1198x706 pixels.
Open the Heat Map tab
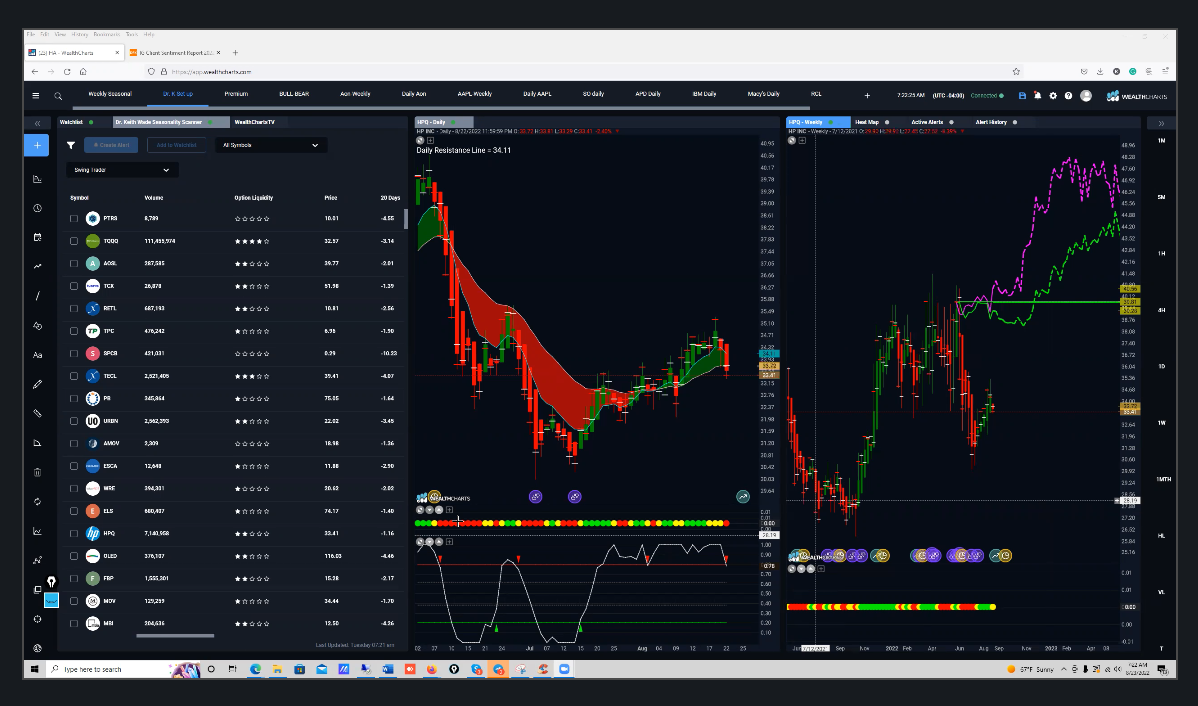(x=868, y=122)
